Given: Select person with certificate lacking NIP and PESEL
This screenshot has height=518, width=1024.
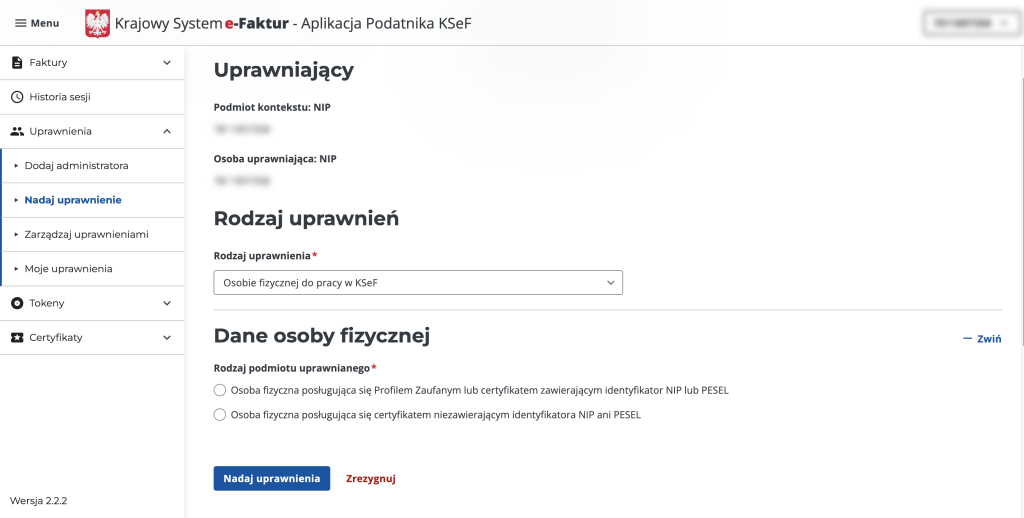Looking at the screenshot, I should (220, 414).
